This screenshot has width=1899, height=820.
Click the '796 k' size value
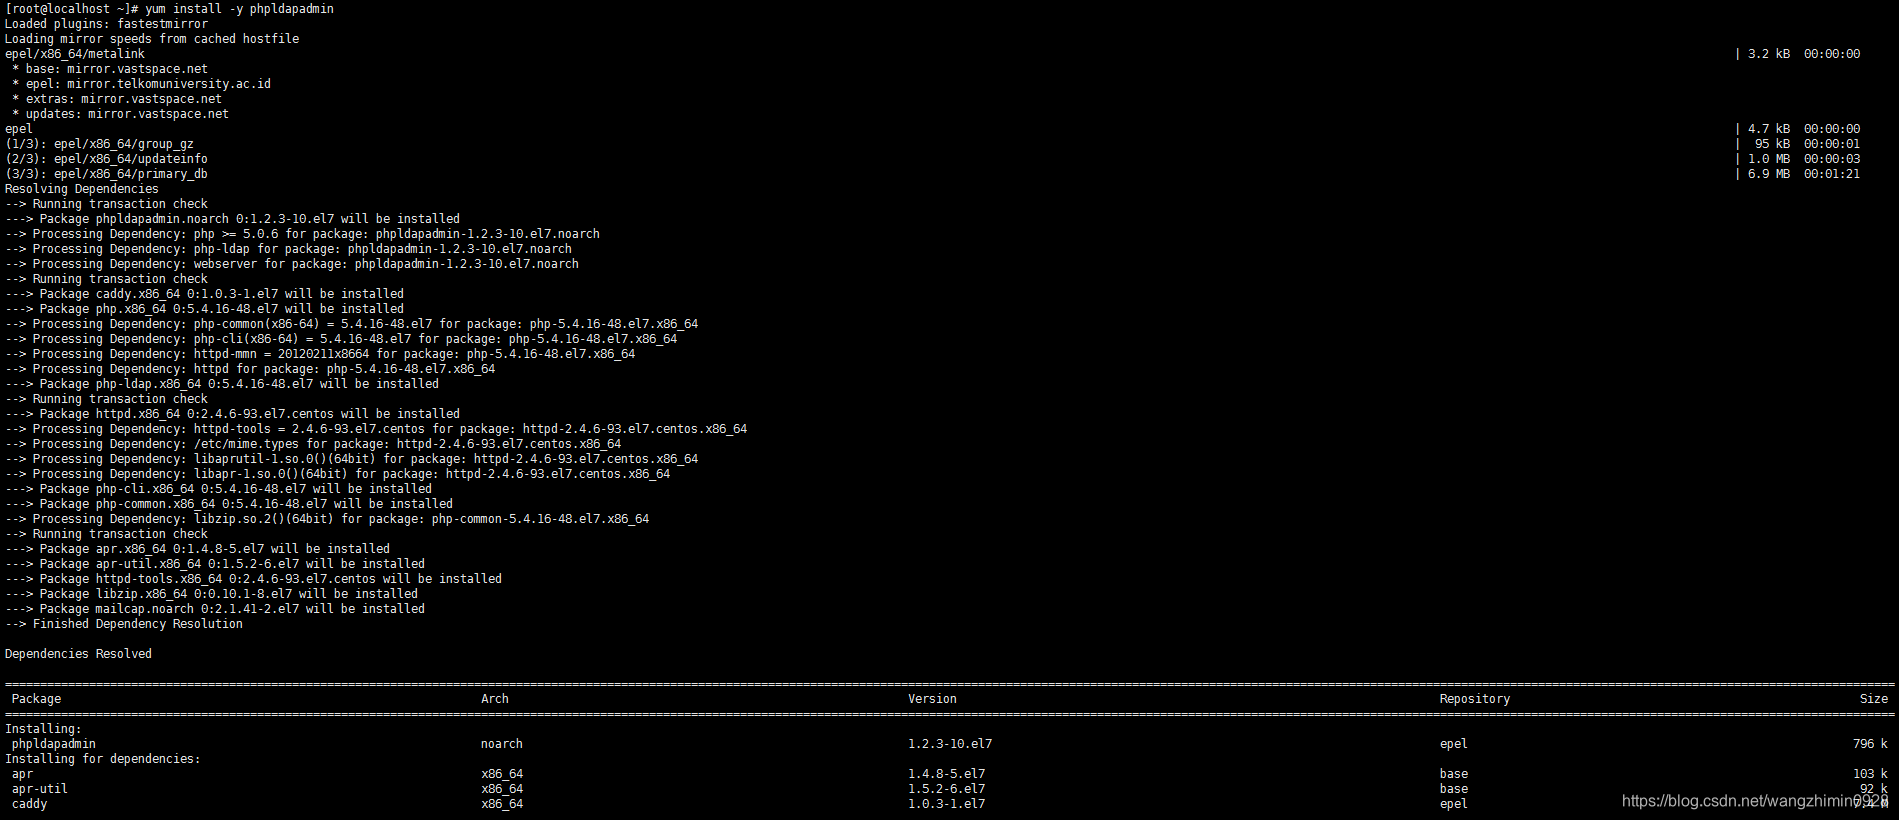click(1871, 744)
